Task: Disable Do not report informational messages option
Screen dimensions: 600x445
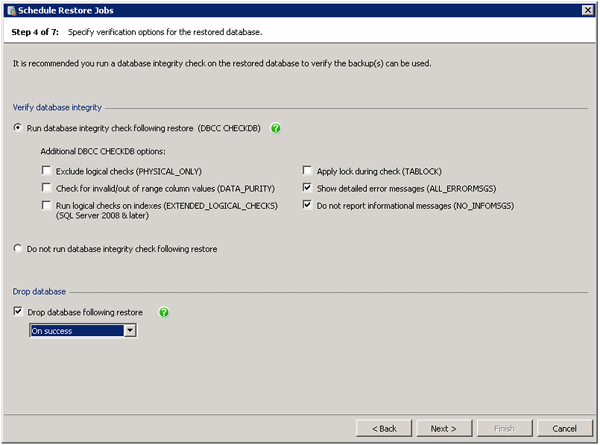Action: click(x=307, y=205)
